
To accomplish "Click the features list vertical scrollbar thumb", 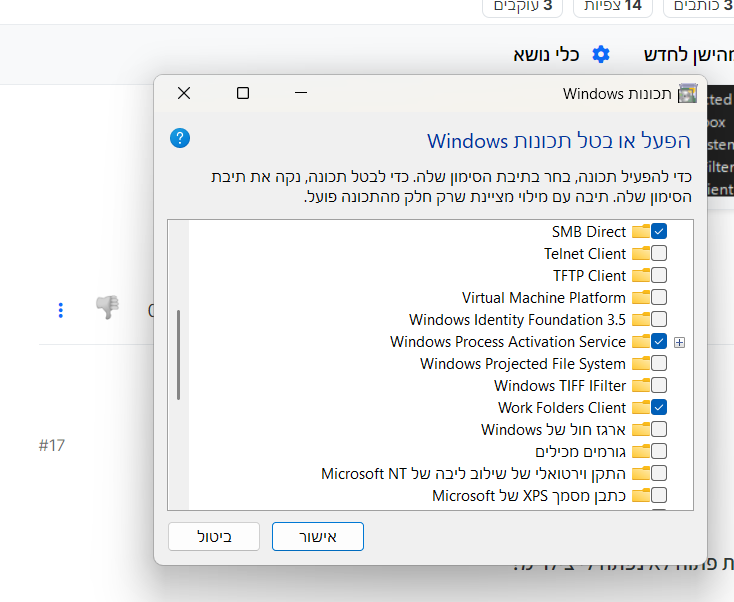I will (178, 355).
